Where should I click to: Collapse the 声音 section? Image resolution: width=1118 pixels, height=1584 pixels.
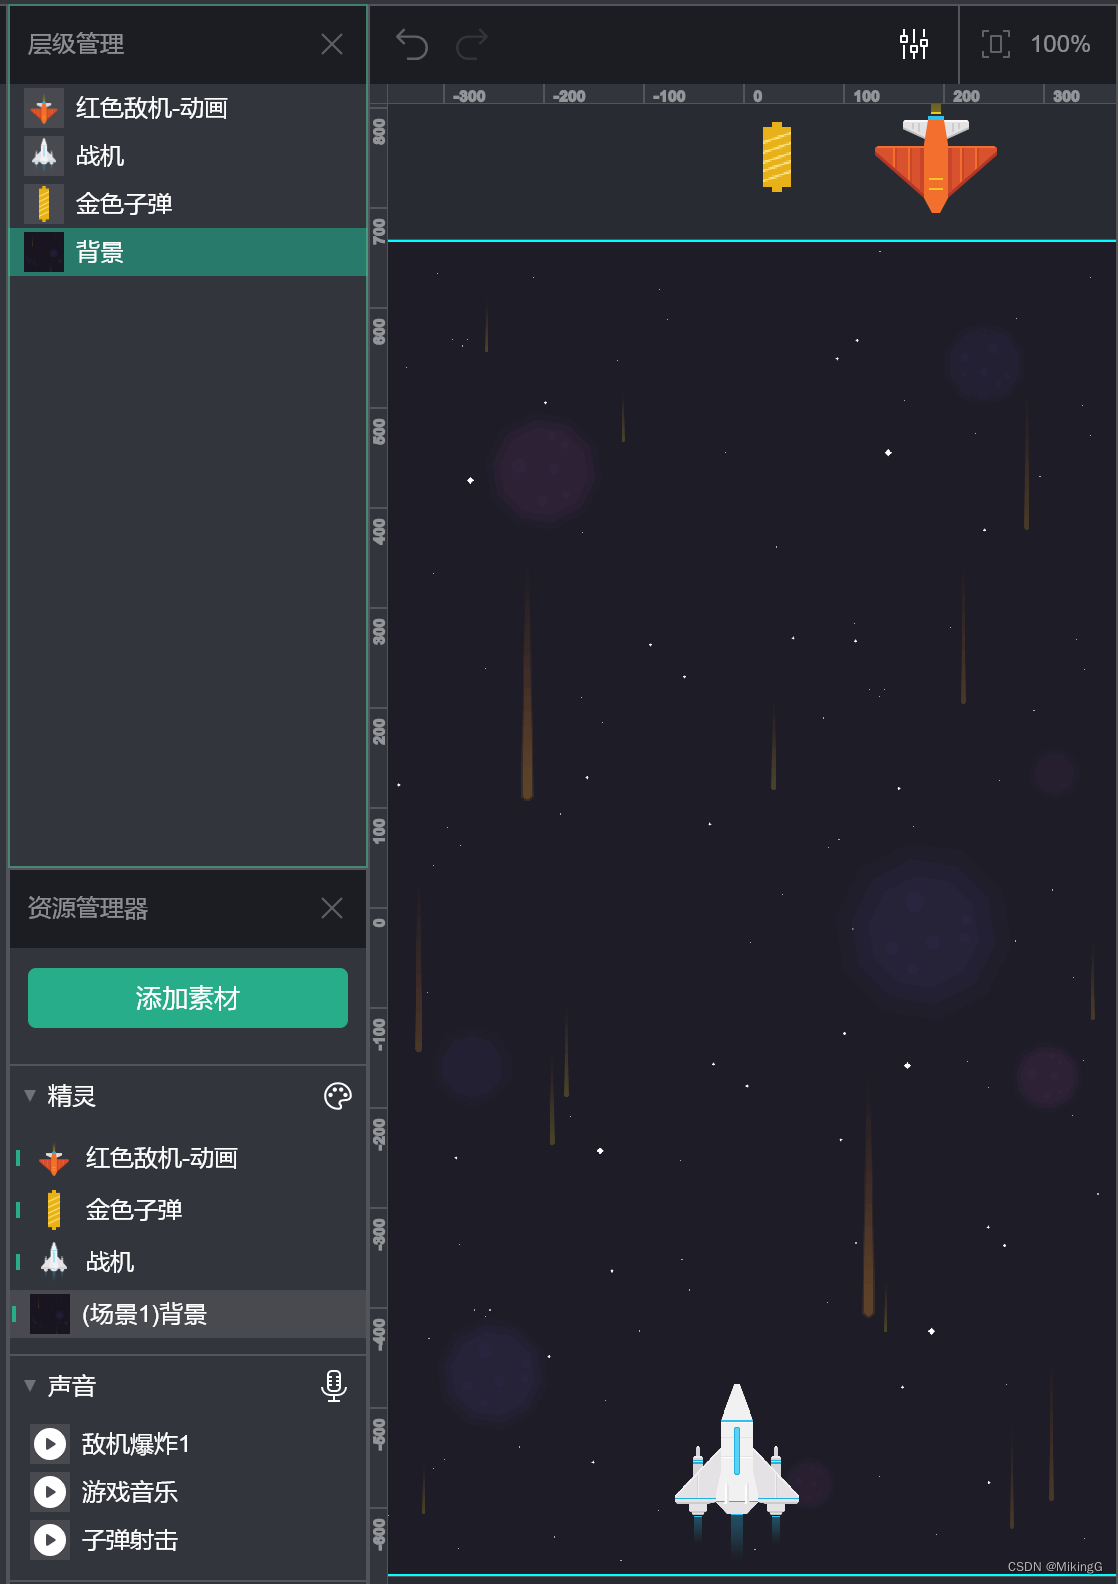click(30, 1386)
